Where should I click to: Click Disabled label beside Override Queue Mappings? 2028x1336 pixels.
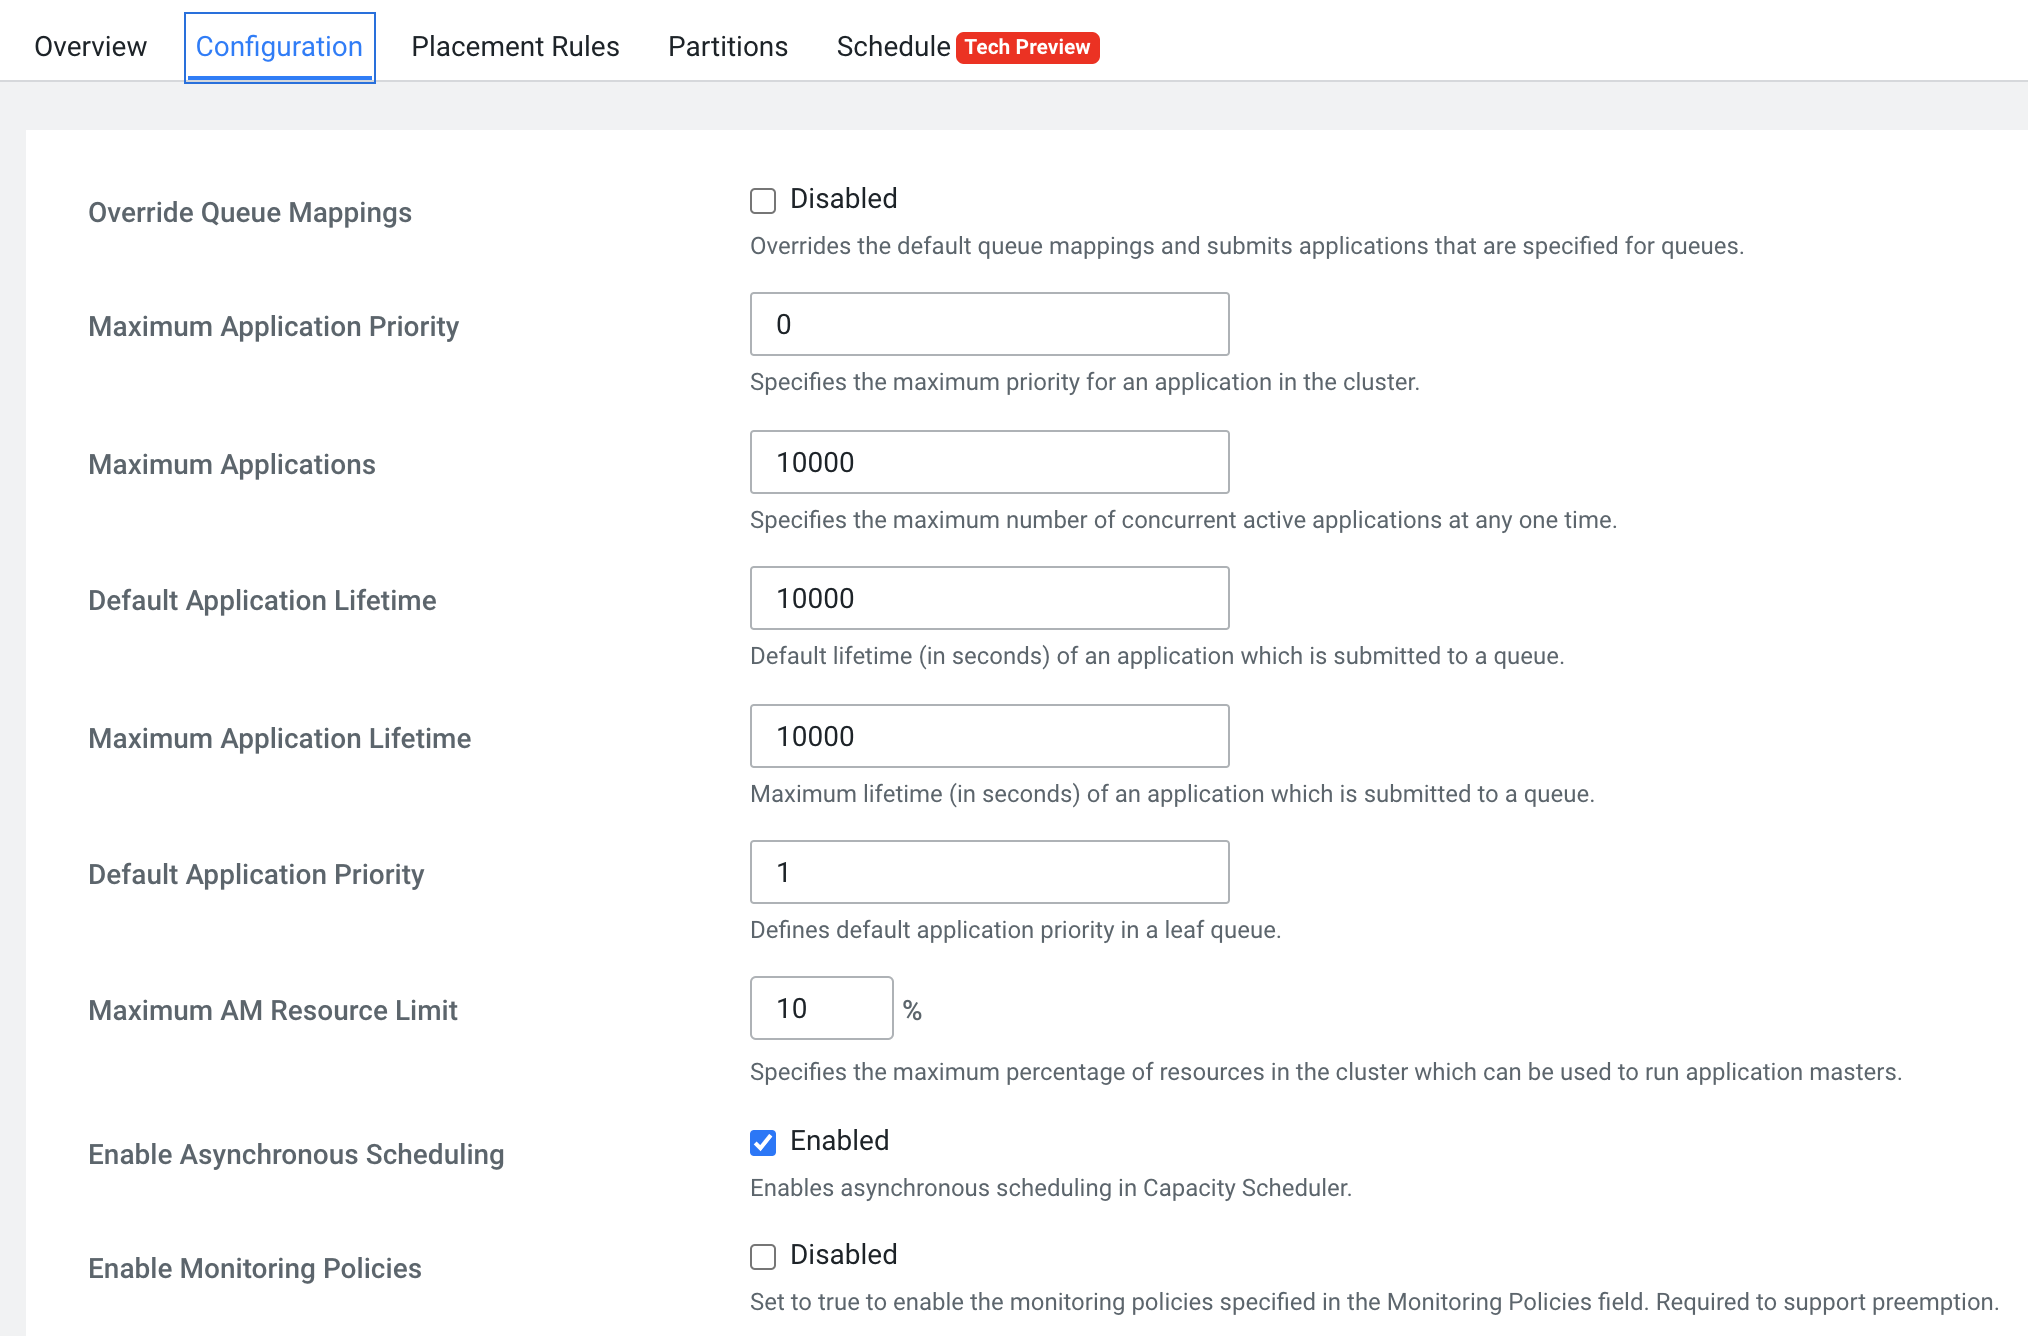point(843,199)
